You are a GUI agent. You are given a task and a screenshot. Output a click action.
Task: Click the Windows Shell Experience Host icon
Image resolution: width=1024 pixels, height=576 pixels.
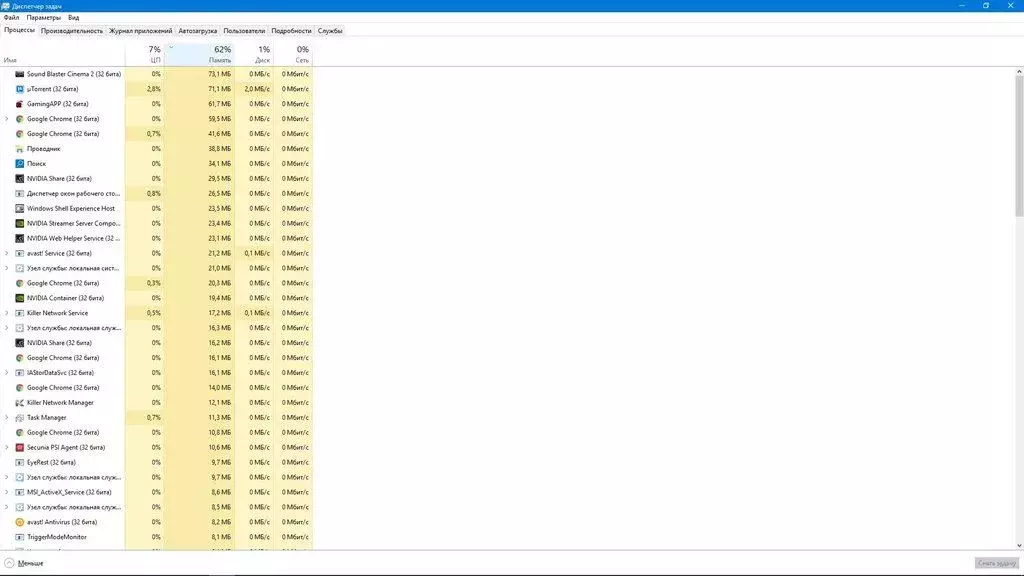click(x=20, y=208)
